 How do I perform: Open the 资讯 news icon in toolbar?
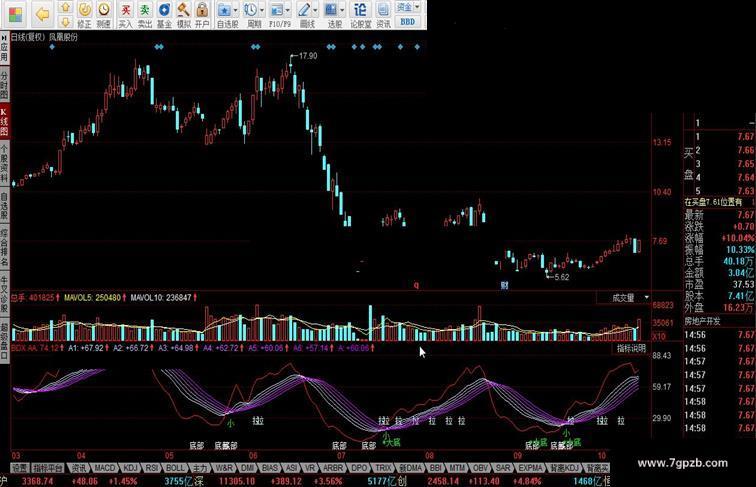tap(383, 14)
